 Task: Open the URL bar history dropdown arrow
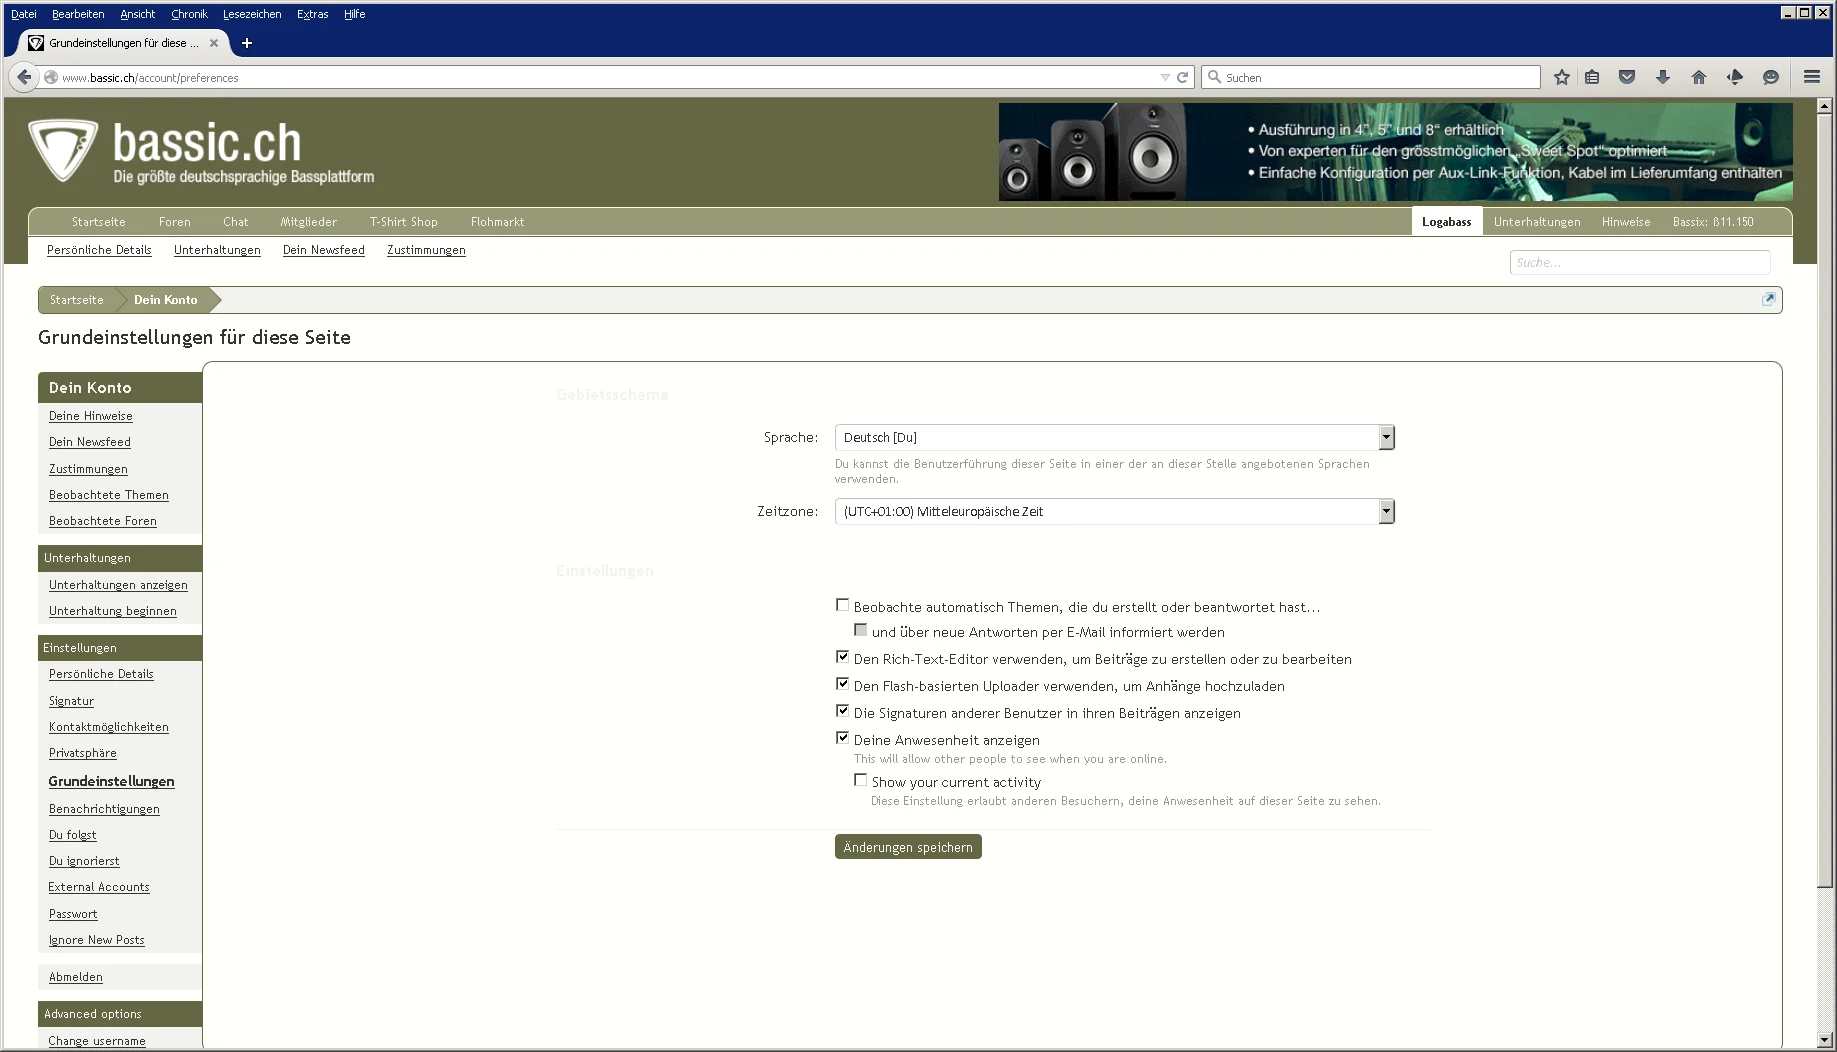click(1164, 77)
